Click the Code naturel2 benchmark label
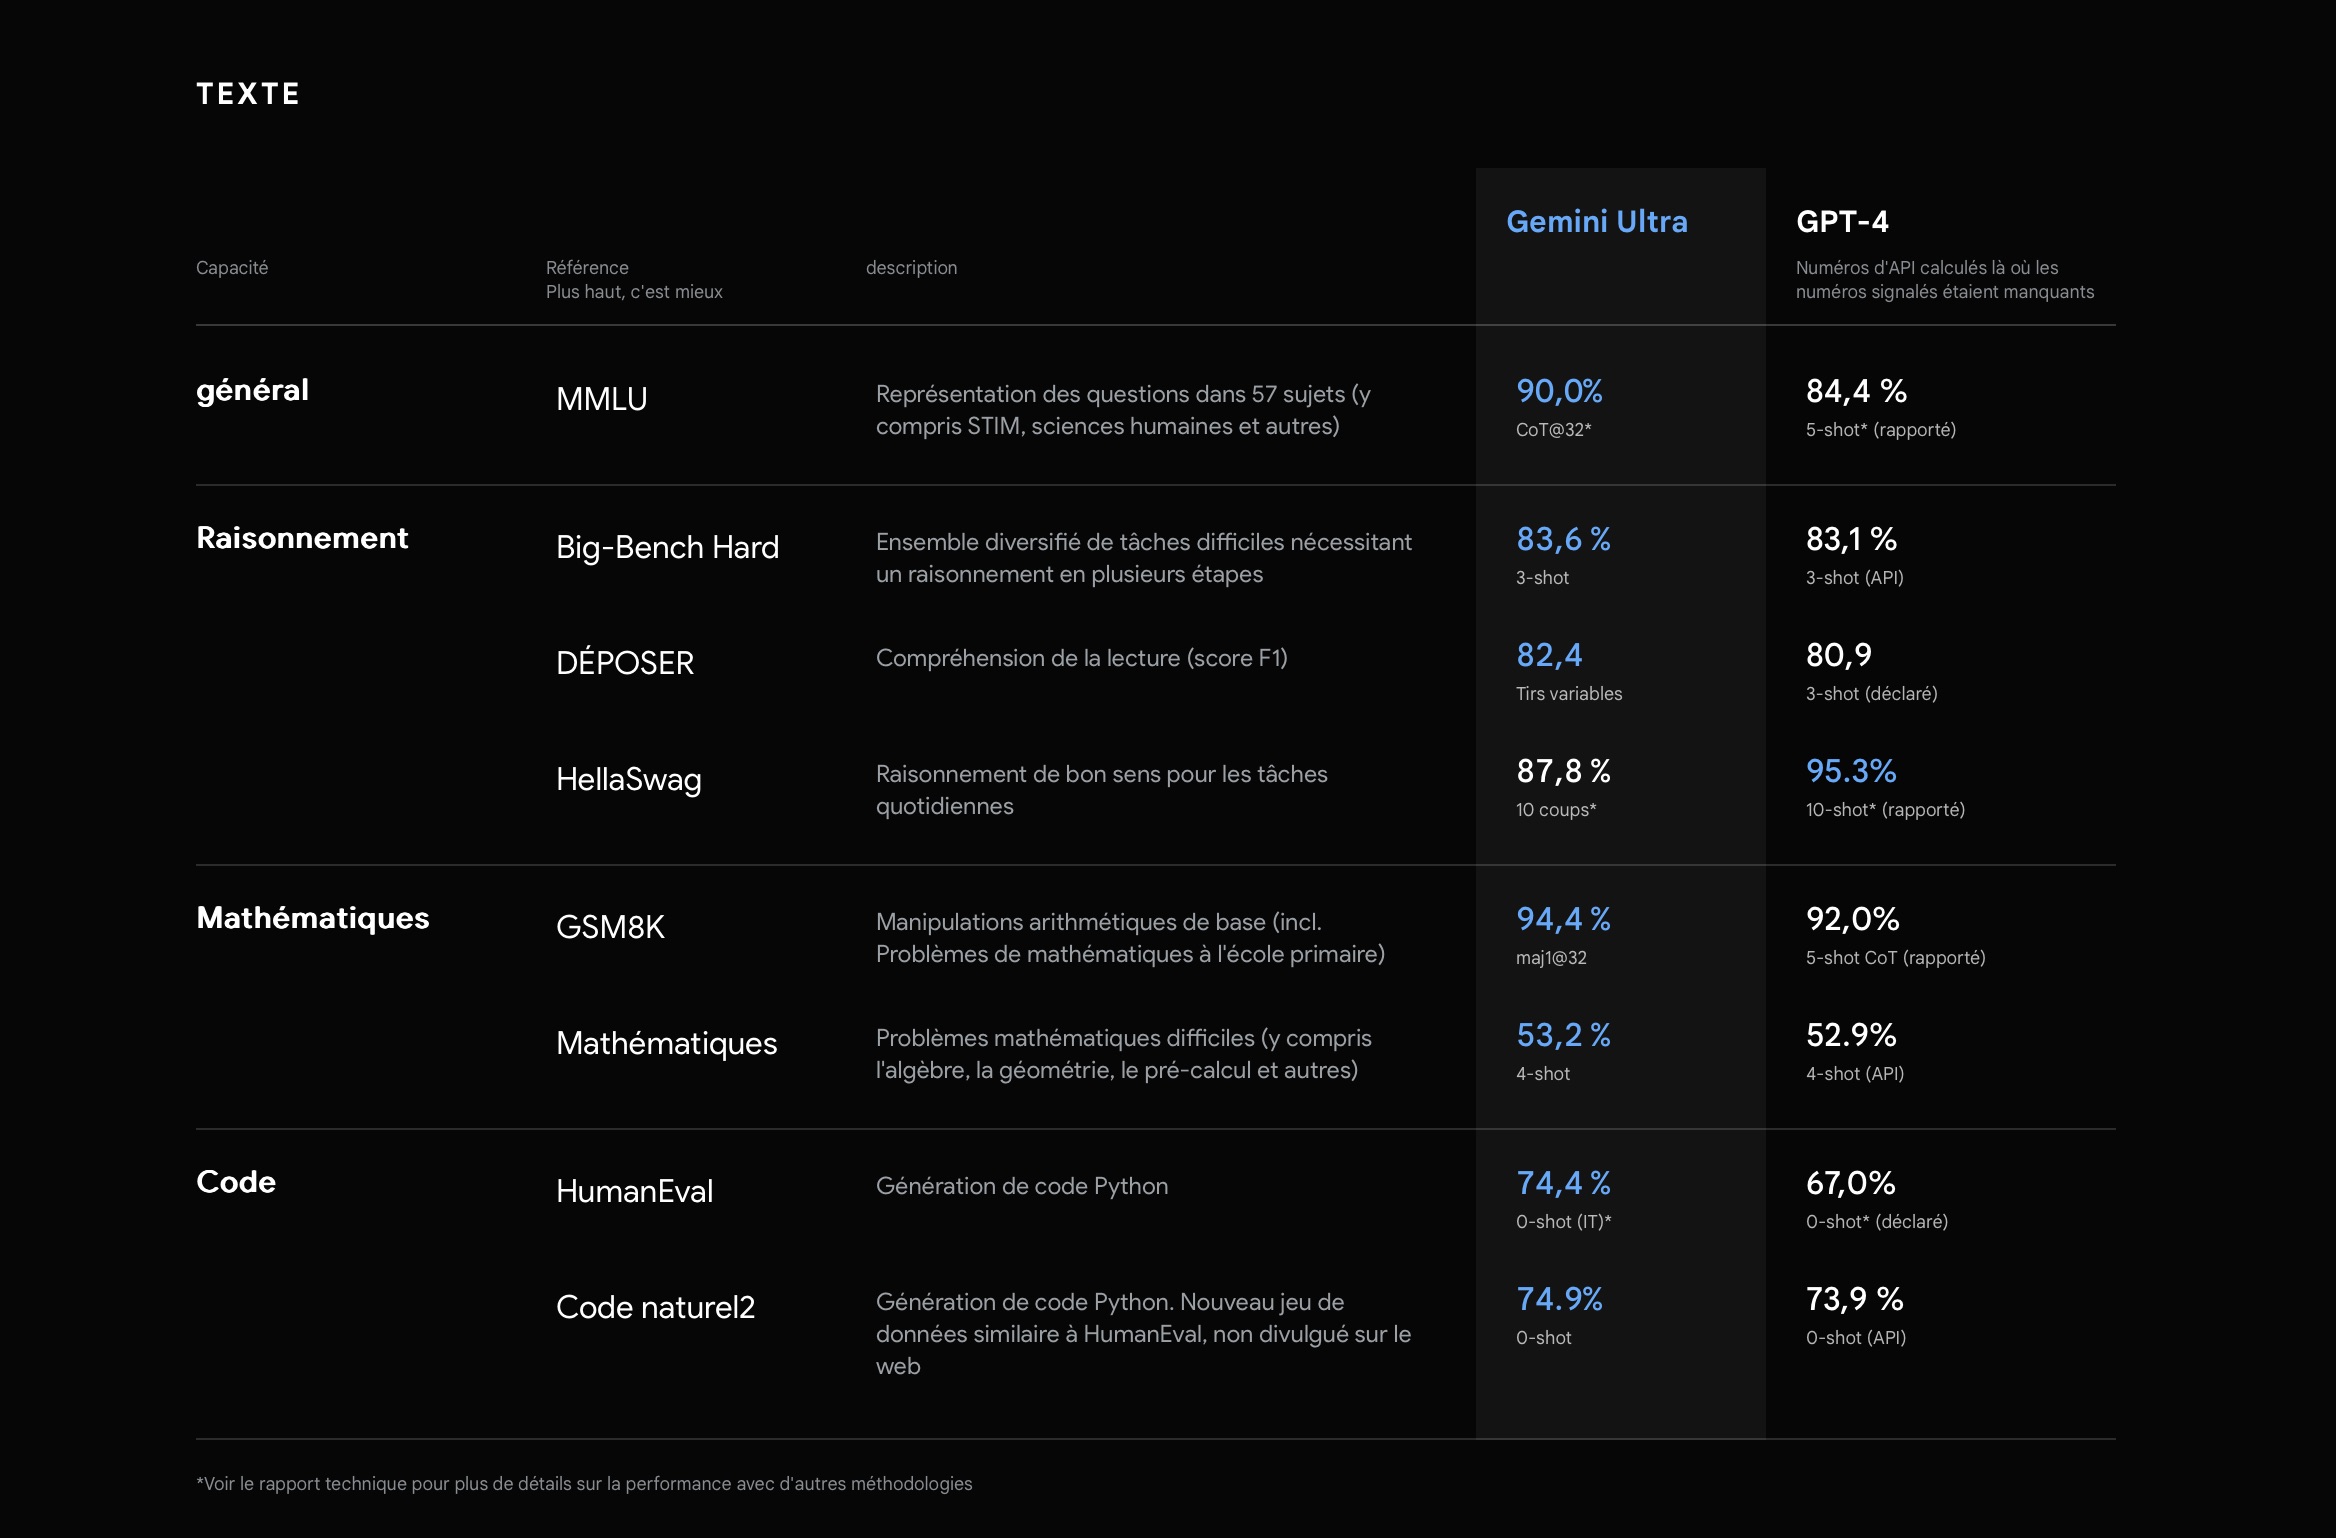 pyautogui.click(x=655, y=1307)
